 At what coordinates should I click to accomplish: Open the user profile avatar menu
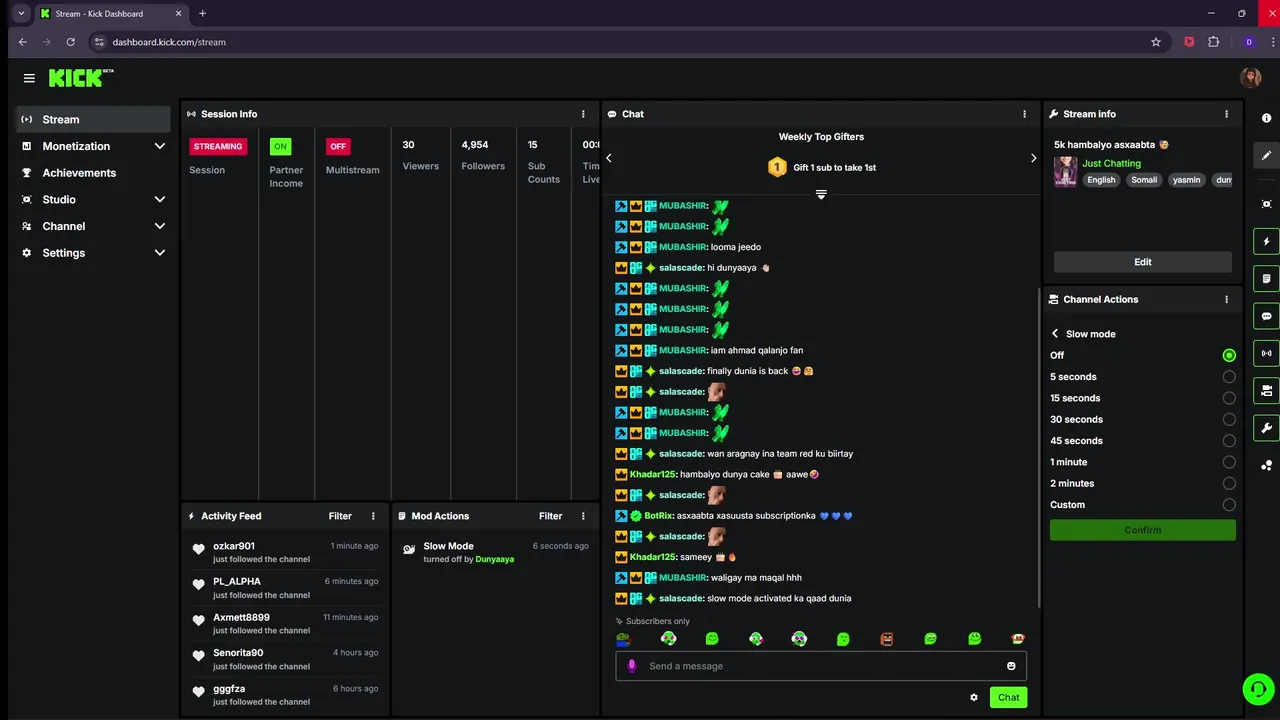pyautogui.click(x=1250, y=78)
